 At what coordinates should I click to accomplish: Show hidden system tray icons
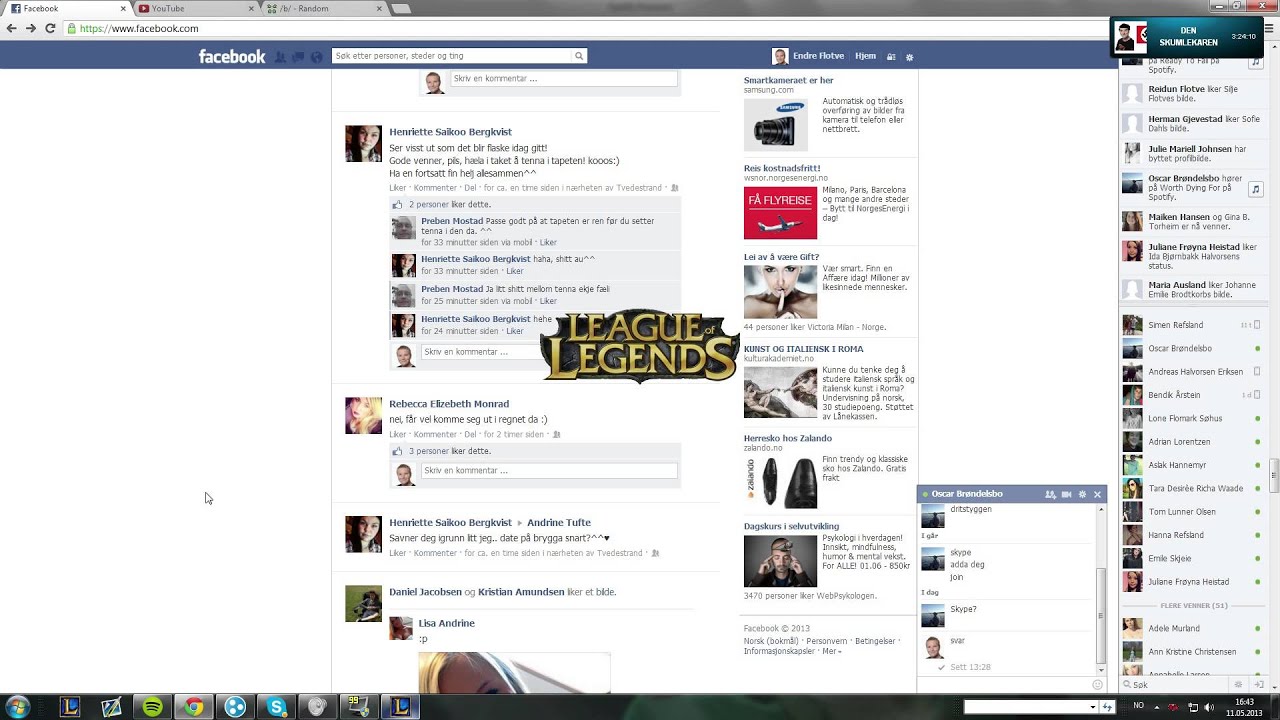point(1157,707)
